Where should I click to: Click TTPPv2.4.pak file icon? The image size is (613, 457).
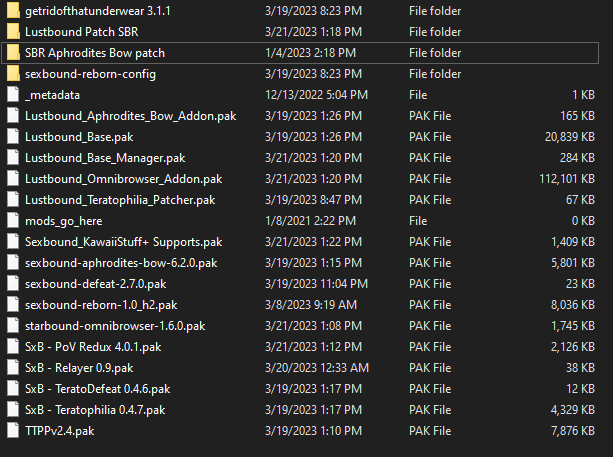point(13,431)
